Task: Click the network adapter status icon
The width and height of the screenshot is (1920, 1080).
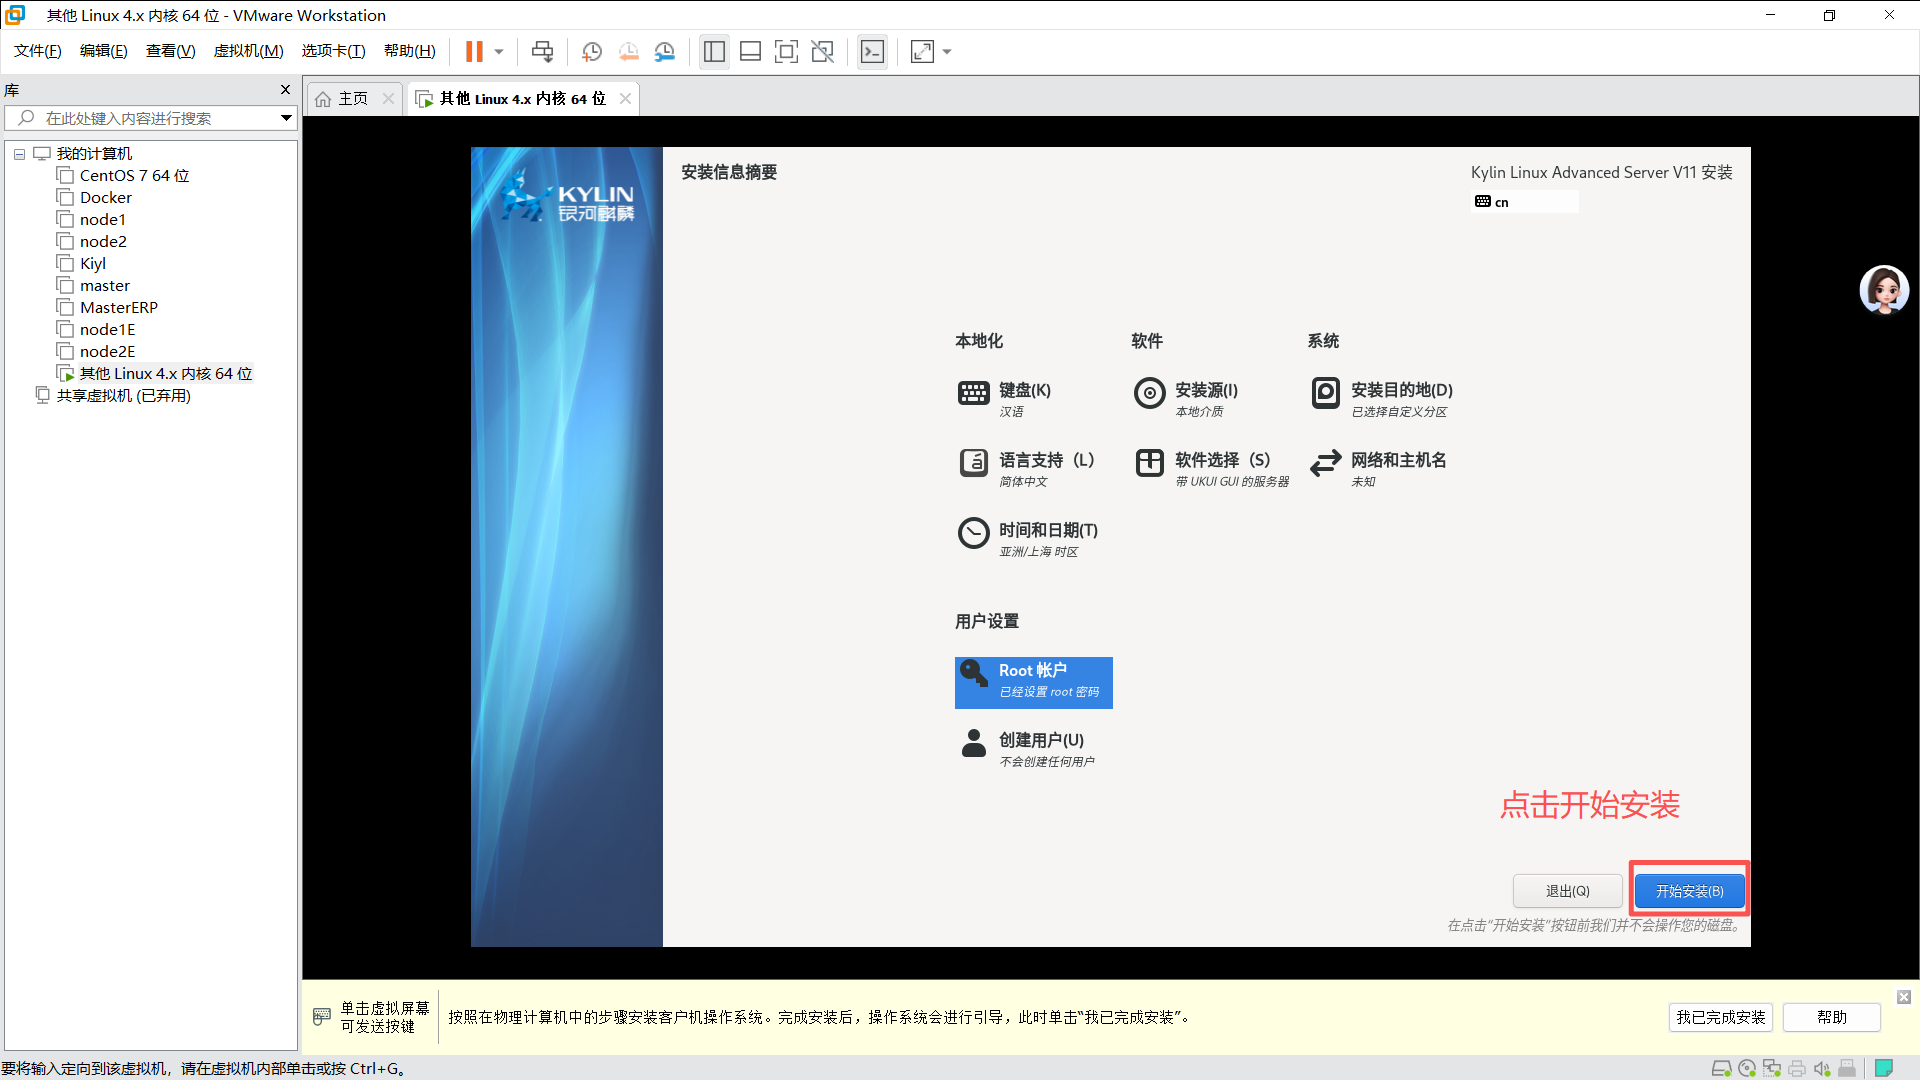Action: pyautogui.click(x=1772, y=1068)
